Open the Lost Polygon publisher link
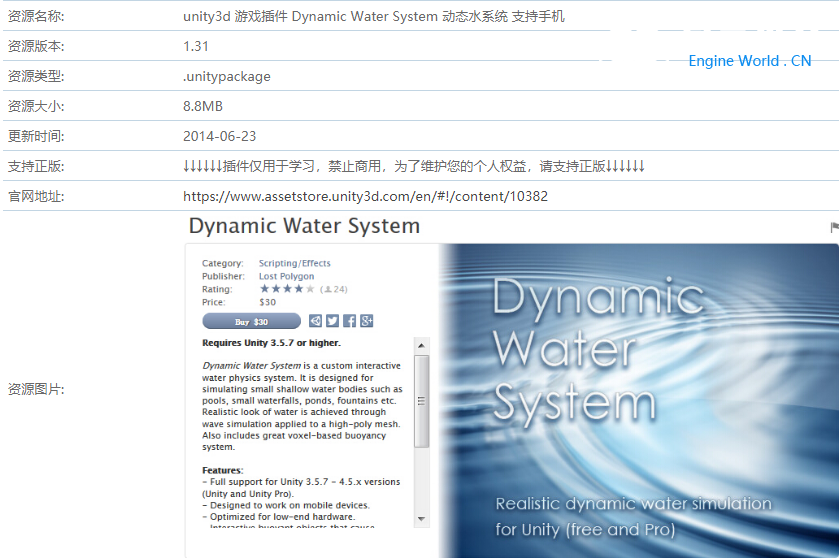839x558 pixels. pos(286,276)
